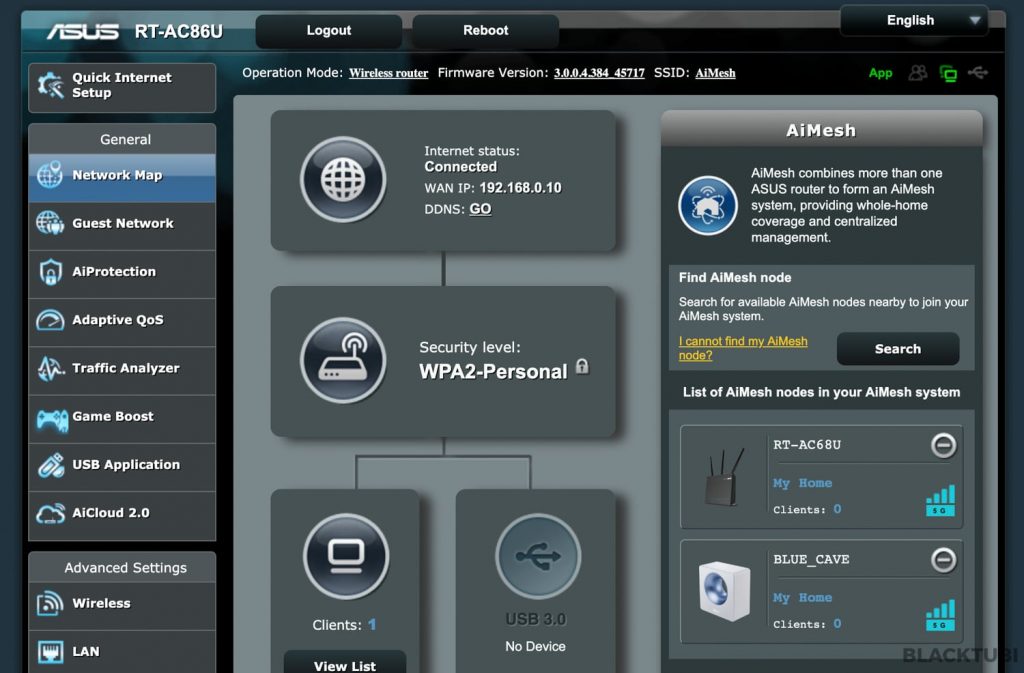The image size is (1024, 673).
Task: Open Guest Network settings
Action: (122, 224)
